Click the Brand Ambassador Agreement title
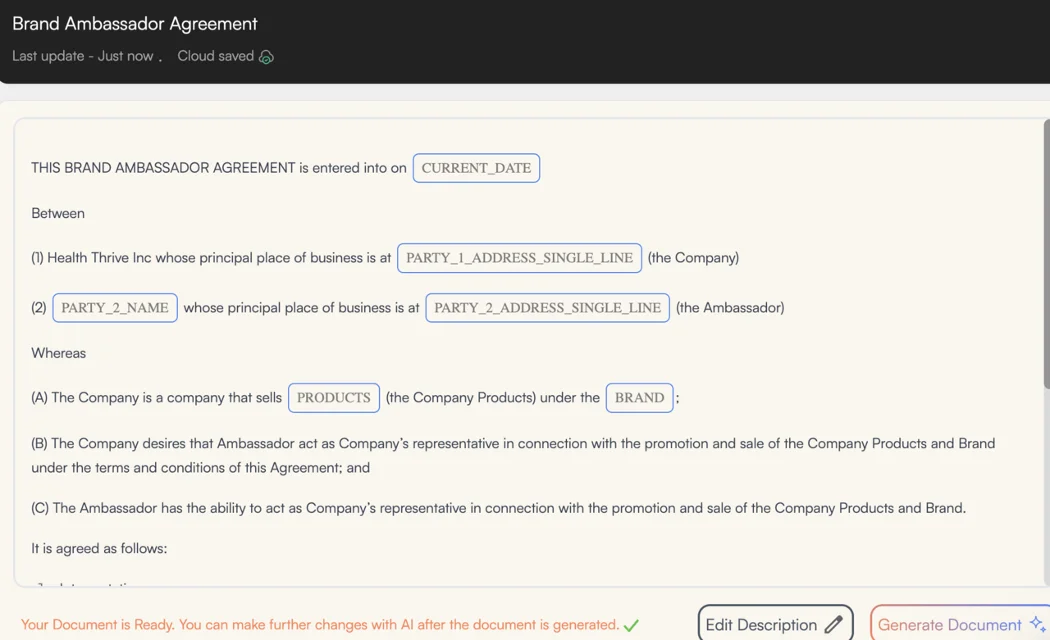 coord(135,24)
